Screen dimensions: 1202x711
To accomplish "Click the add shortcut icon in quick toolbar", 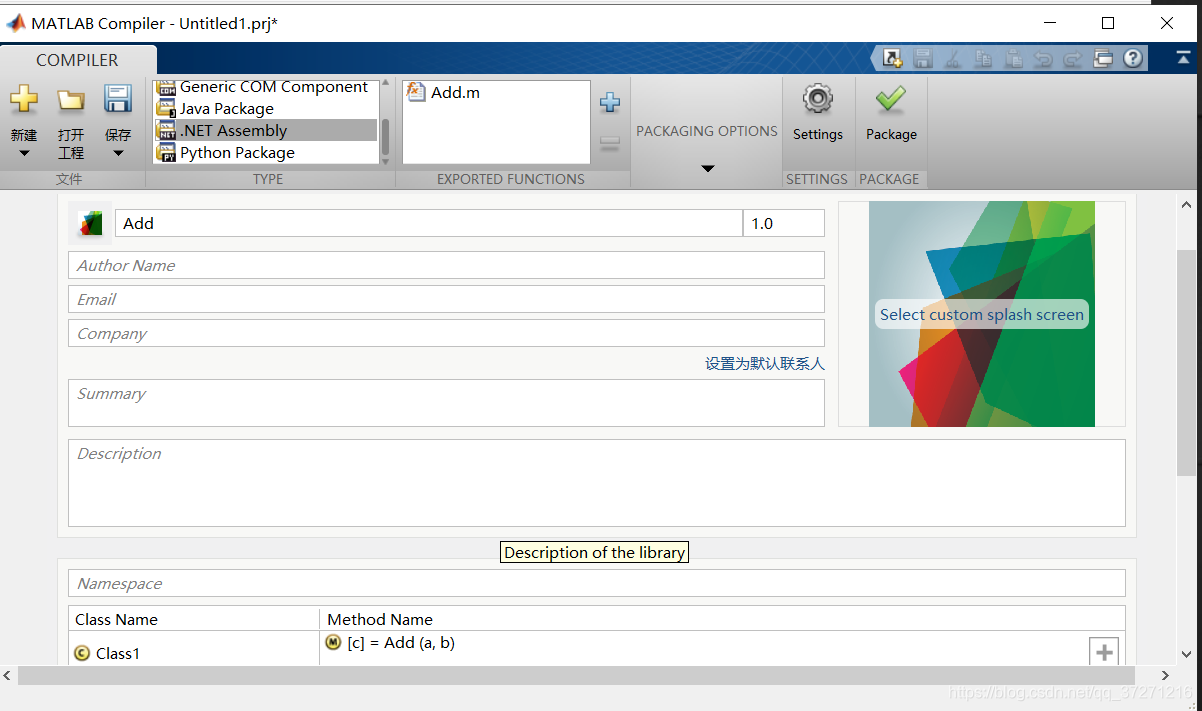I will tap(892, 59).
